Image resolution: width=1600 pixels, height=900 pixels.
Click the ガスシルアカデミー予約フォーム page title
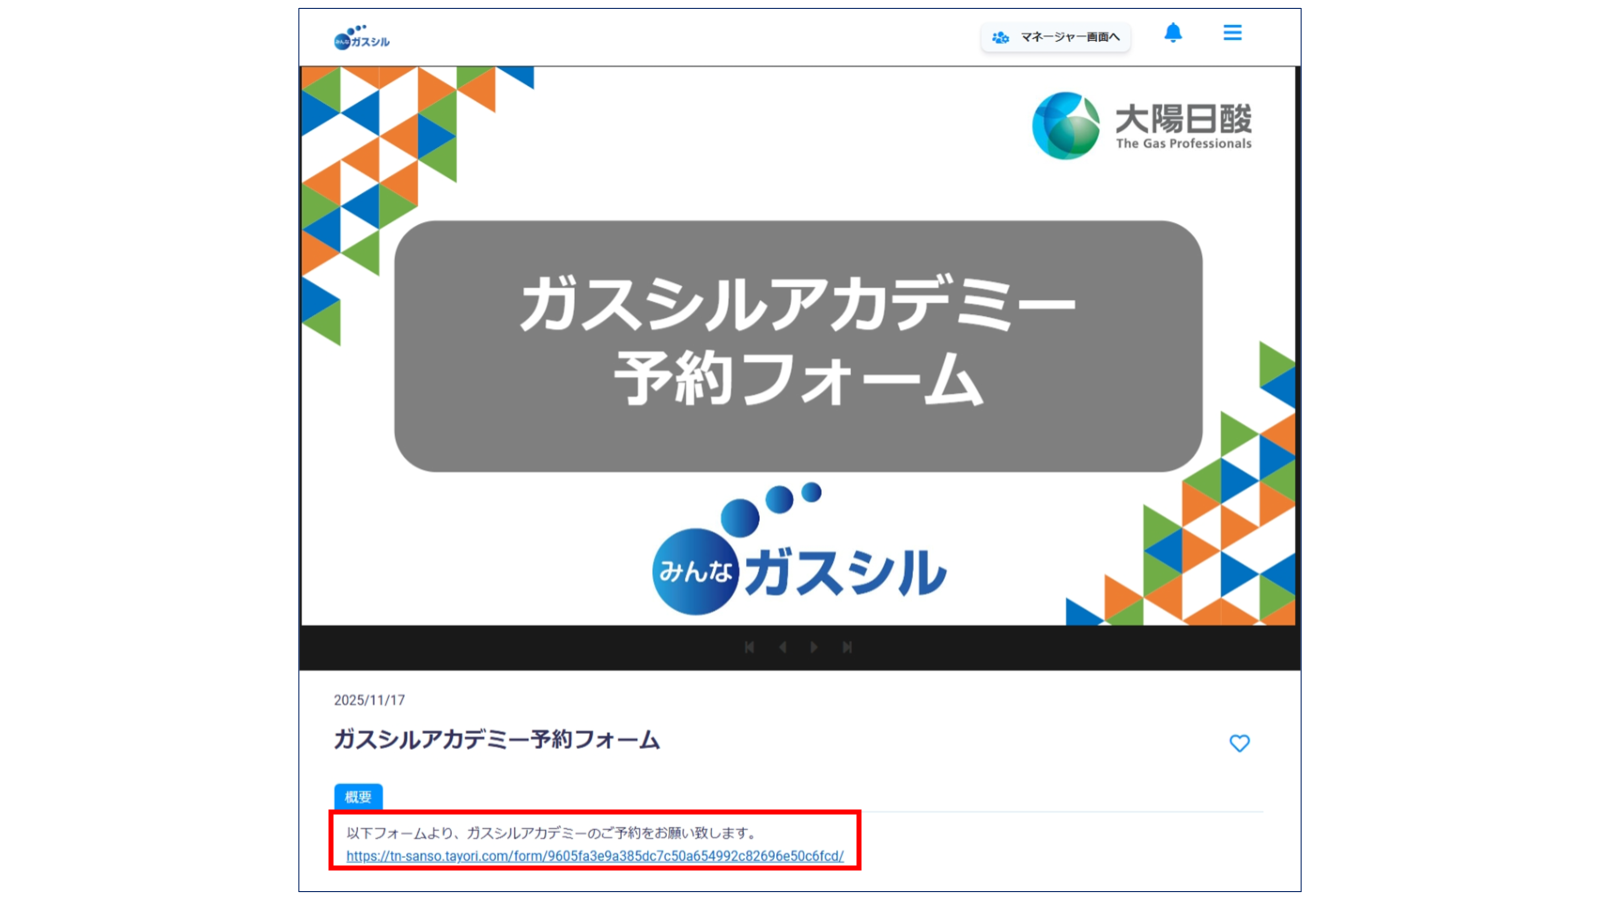tap(496, 740)
